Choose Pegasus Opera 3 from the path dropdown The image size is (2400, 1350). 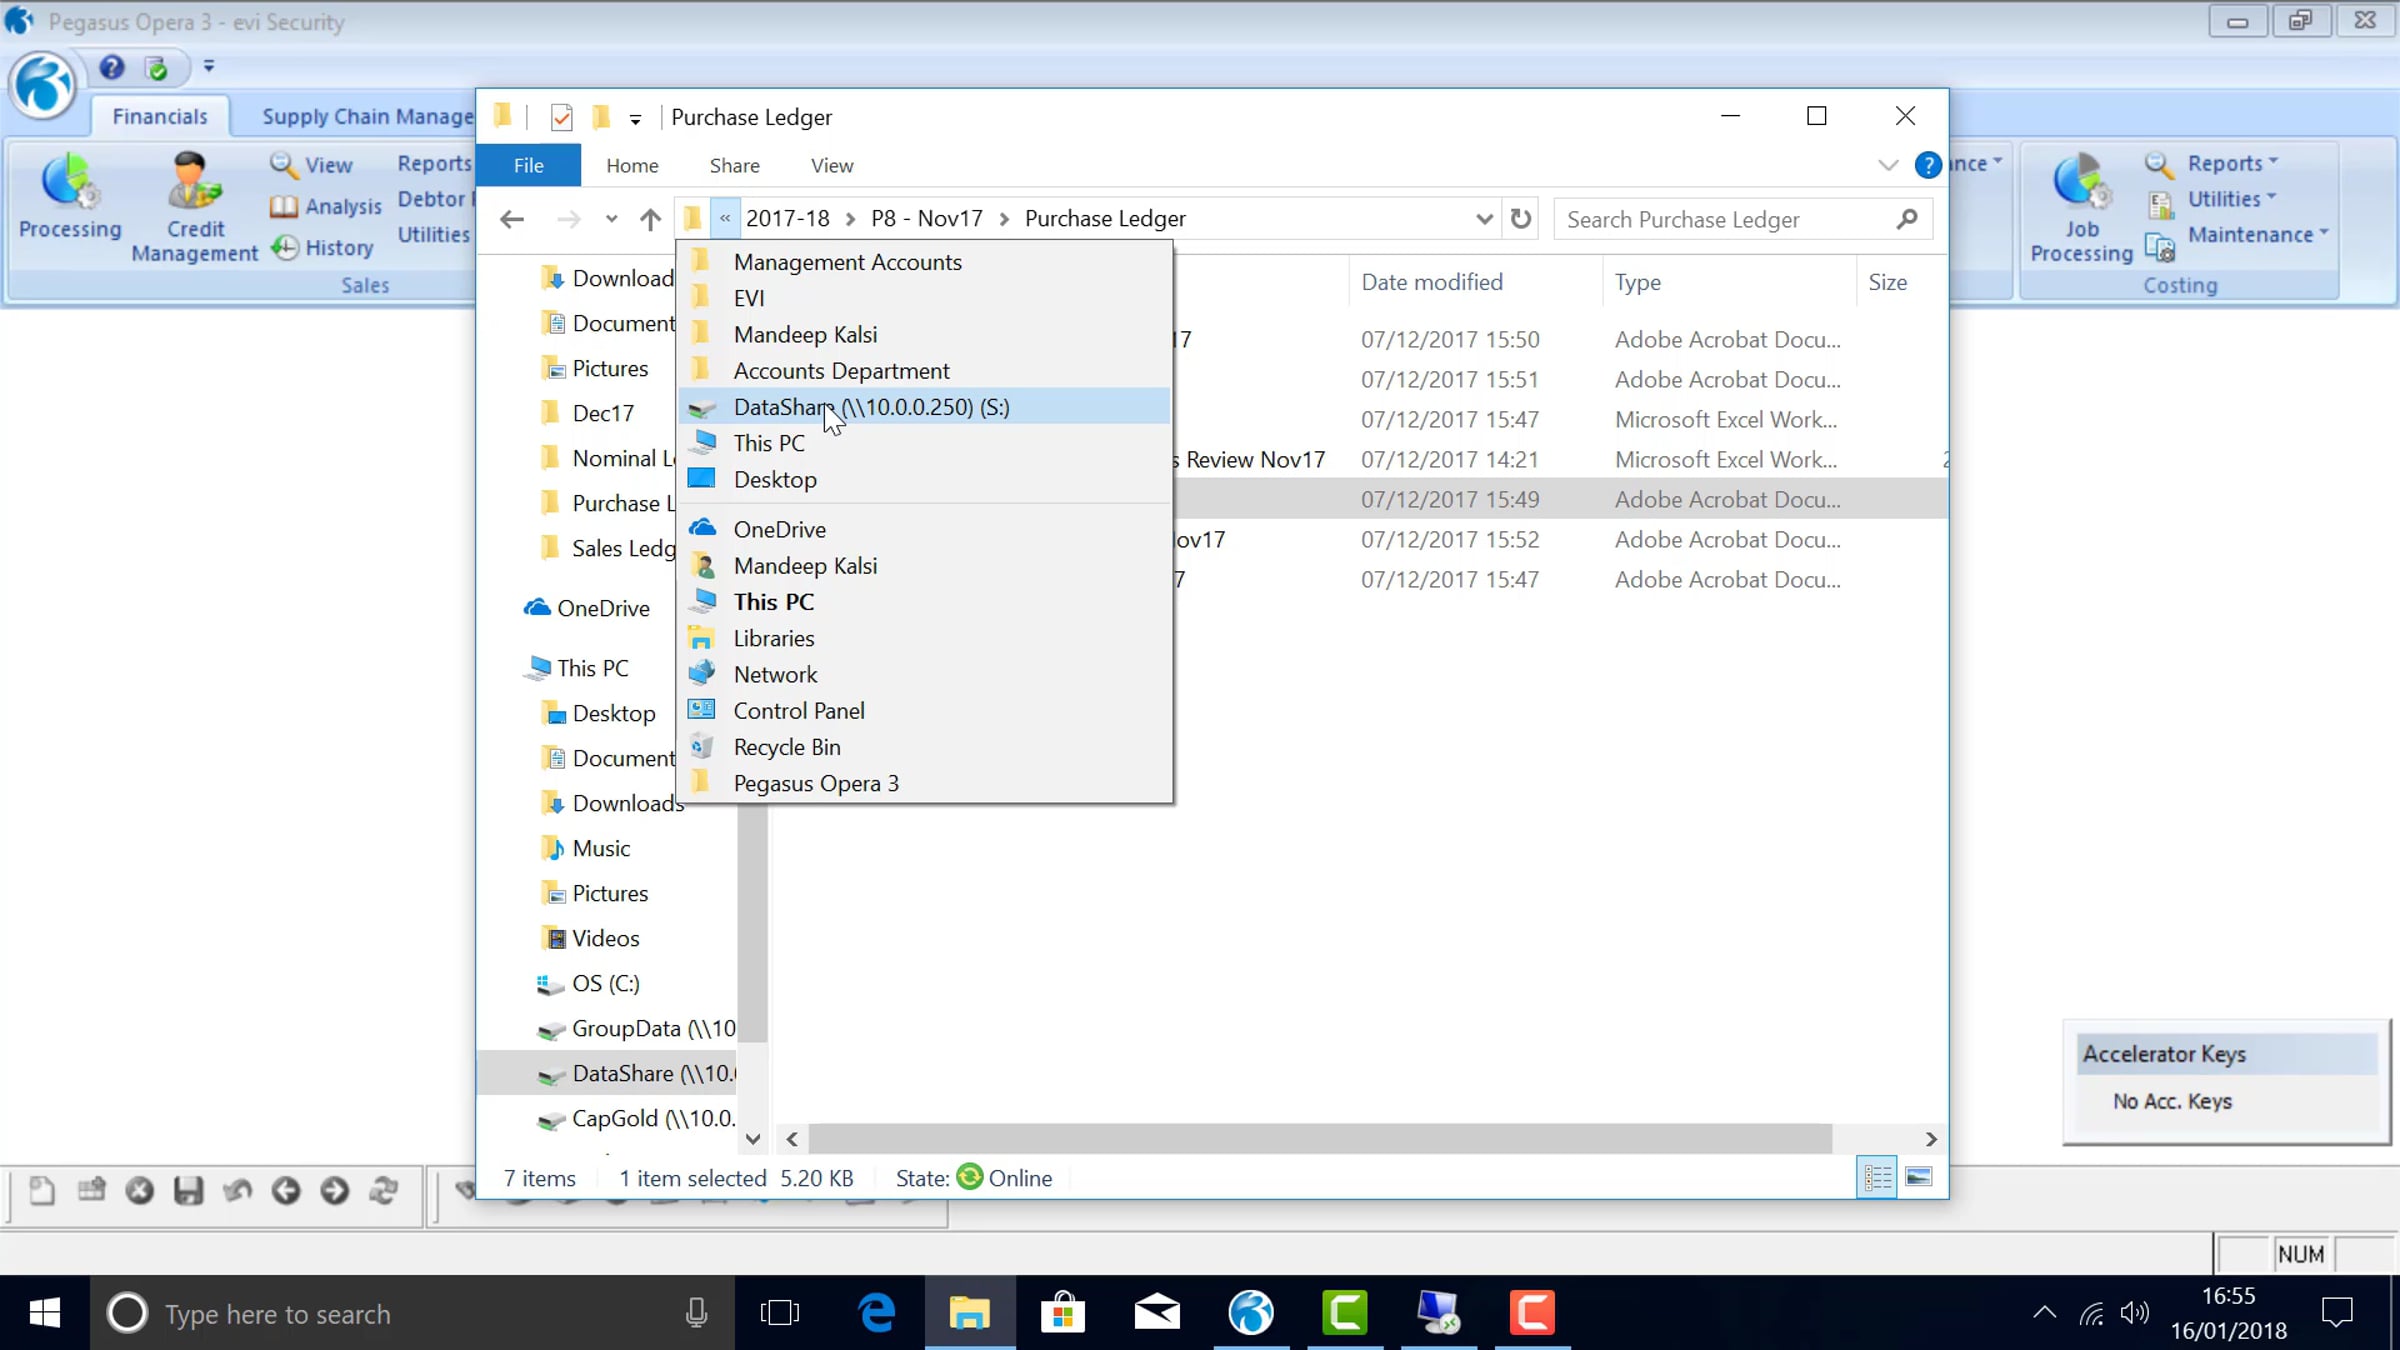924,783
